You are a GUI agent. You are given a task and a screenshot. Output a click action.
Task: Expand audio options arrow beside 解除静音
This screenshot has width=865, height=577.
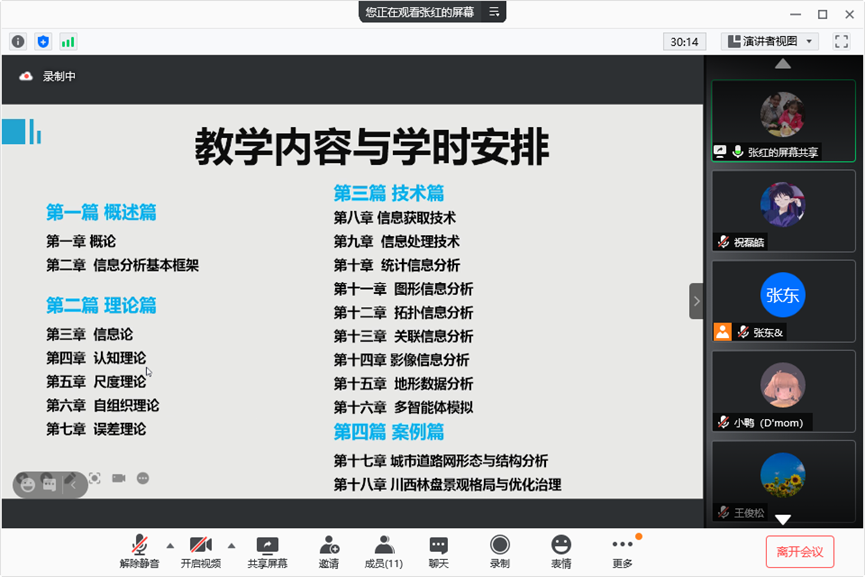170,545
